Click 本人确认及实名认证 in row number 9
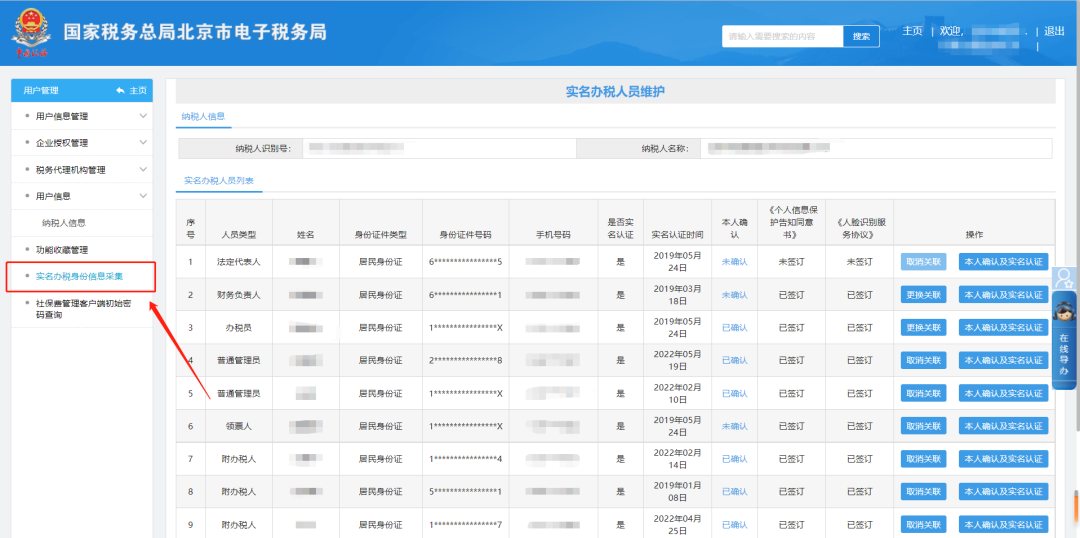The height and width of the screenshot is (538, 1080). pyautogui.click(x=1004, y=524)
